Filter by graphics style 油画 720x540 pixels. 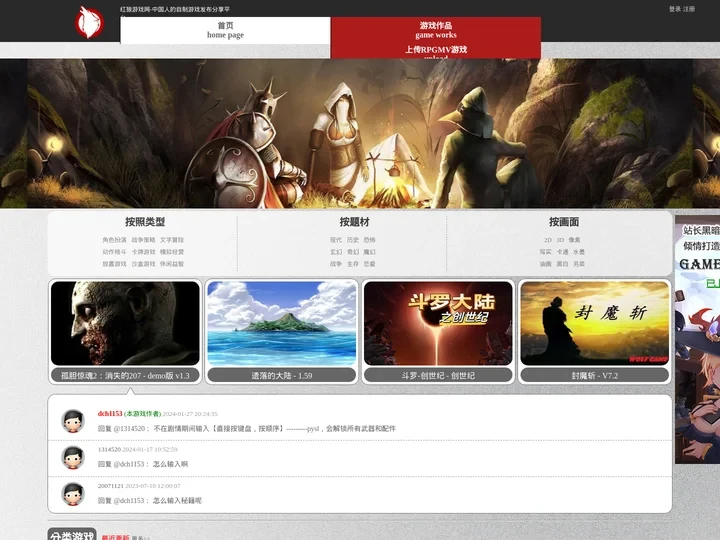[546, 264]
